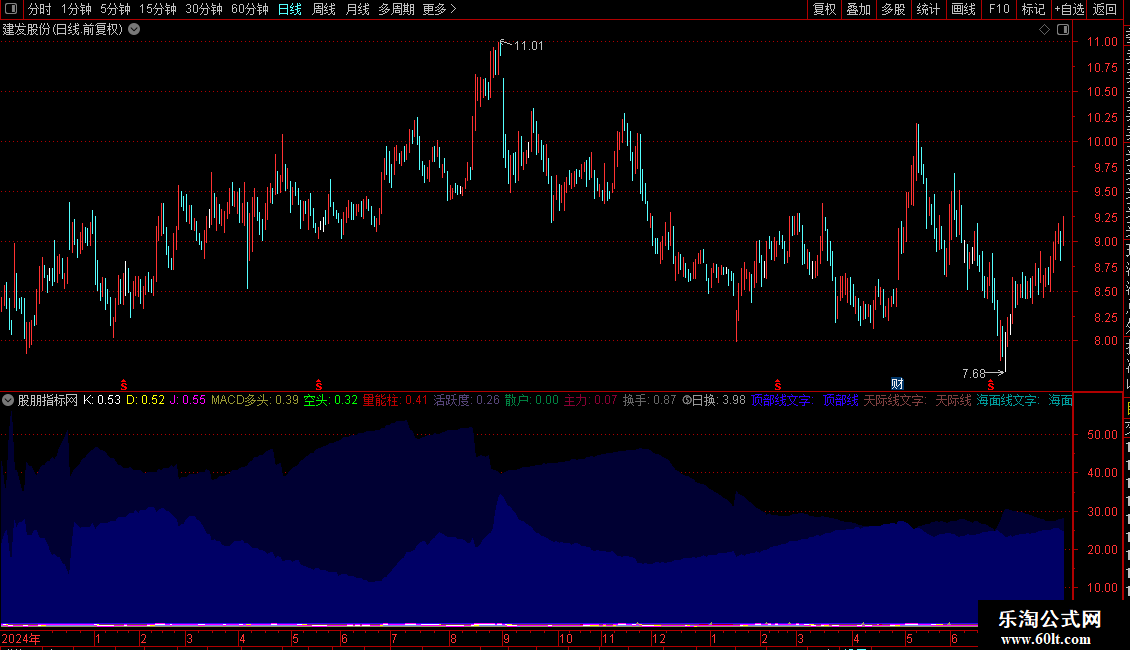
Task: Click the red S signal marker near July
Action: tap(319, 386)
